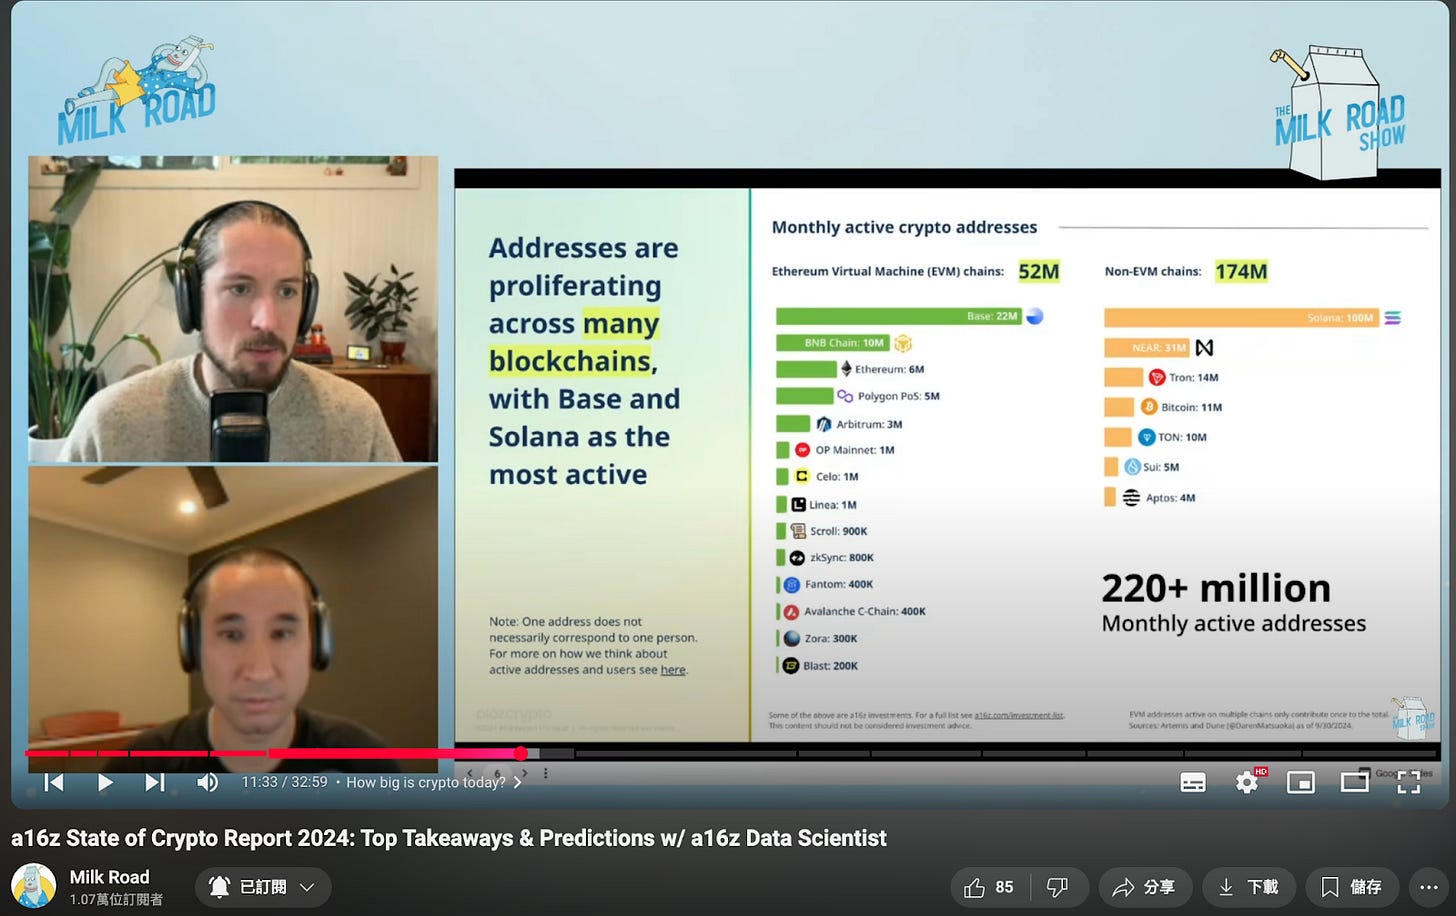The width and height of the screenshot is (1456, 916).
Task: Click the Scroll: 900K label
Action: 838,531
